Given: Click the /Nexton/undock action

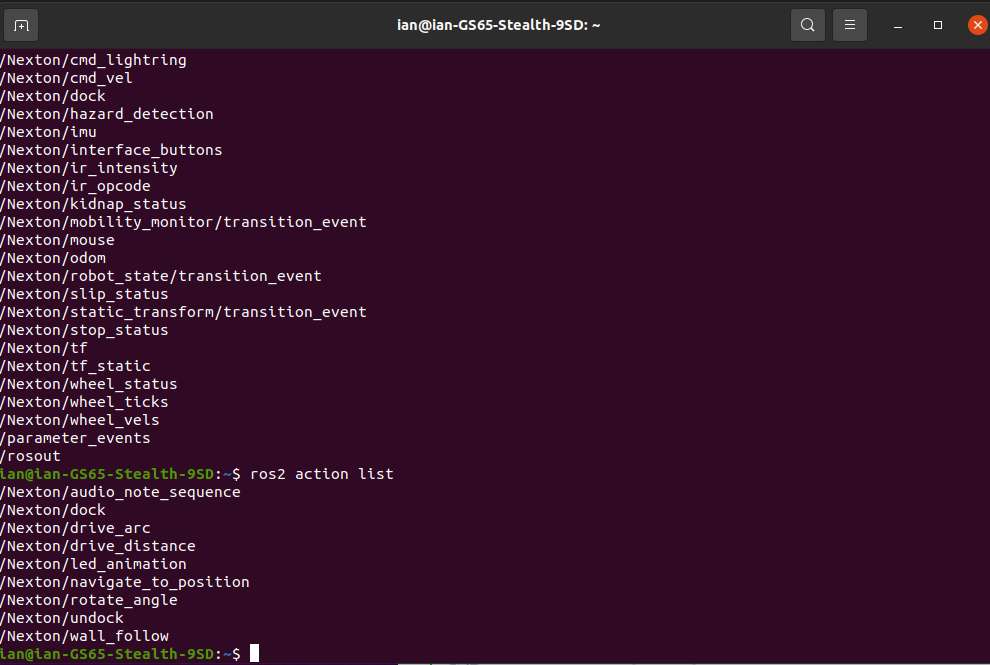Looking at the screenshot, I should pos(62,618).
